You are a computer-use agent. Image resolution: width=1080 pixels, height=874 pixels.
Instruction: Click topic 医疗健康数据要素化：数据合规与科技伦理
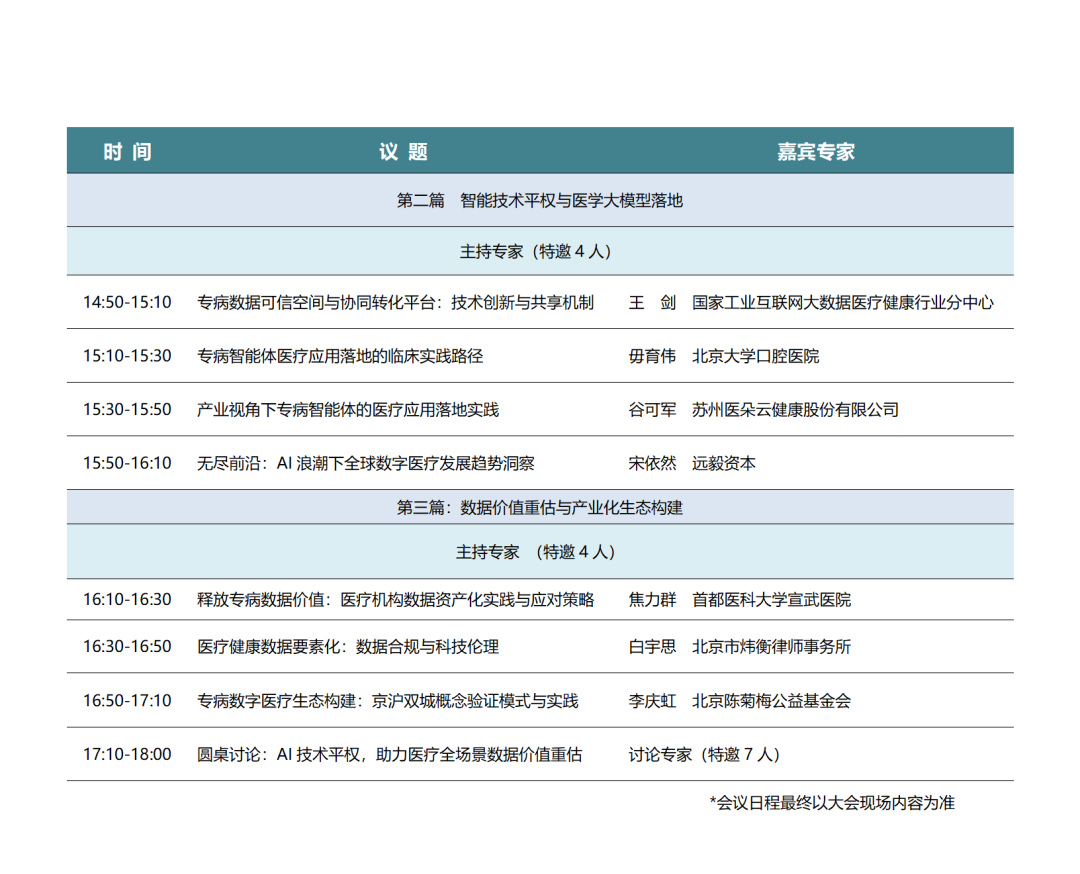point(348,647)
